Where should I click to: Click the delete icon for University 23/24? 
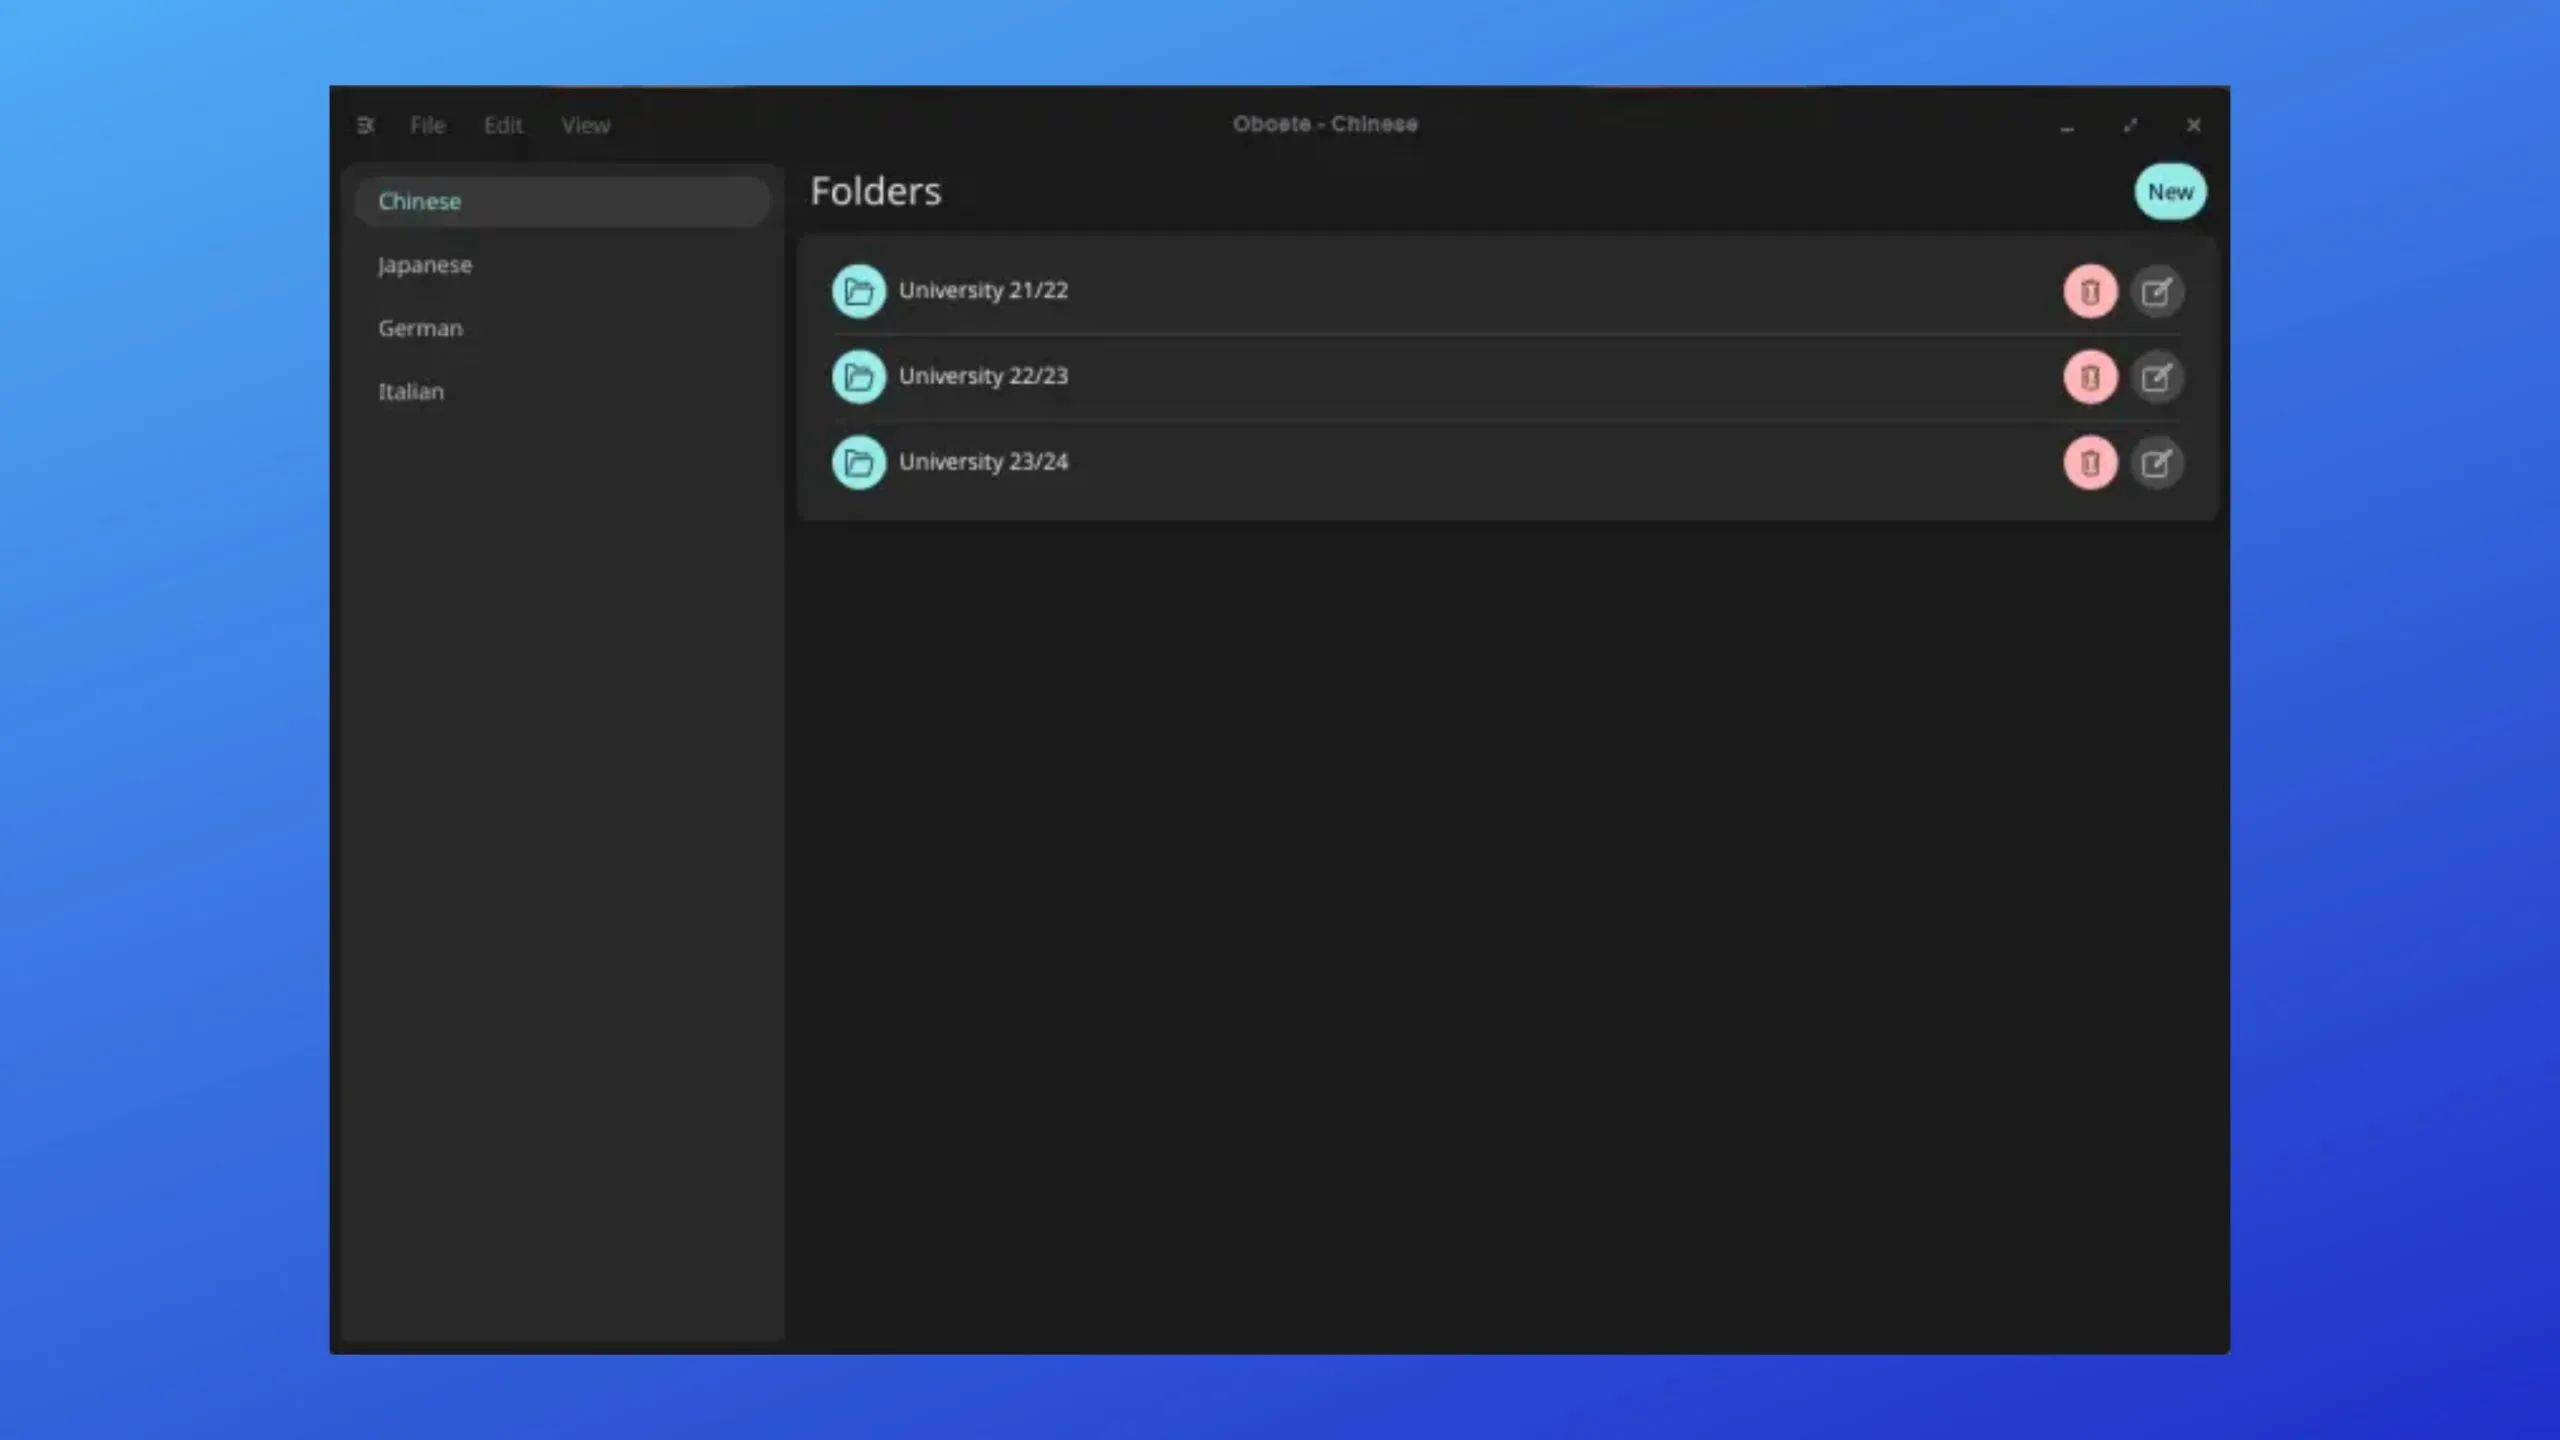click(2089, 461)
